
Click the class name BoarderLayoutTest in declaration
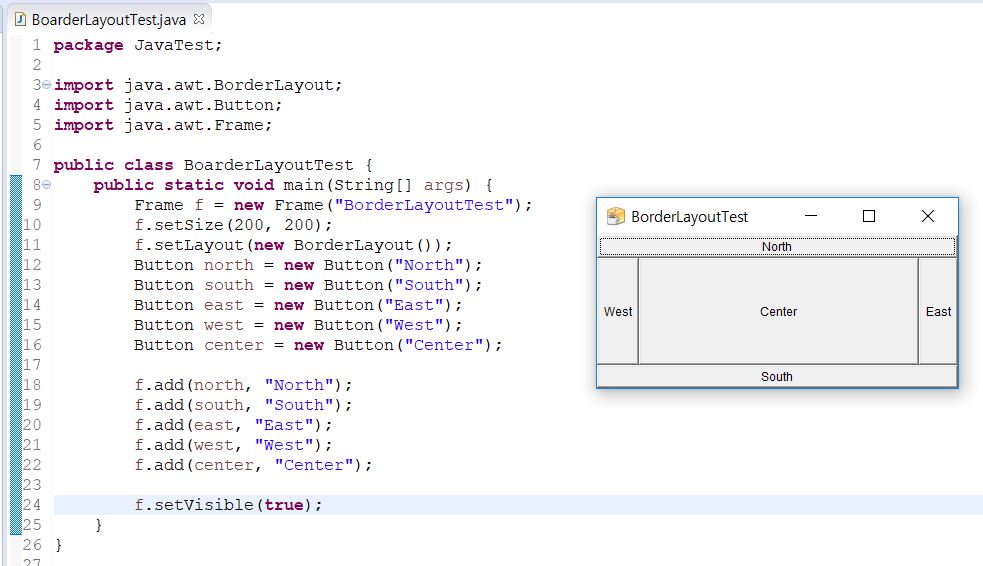point(268,165)
